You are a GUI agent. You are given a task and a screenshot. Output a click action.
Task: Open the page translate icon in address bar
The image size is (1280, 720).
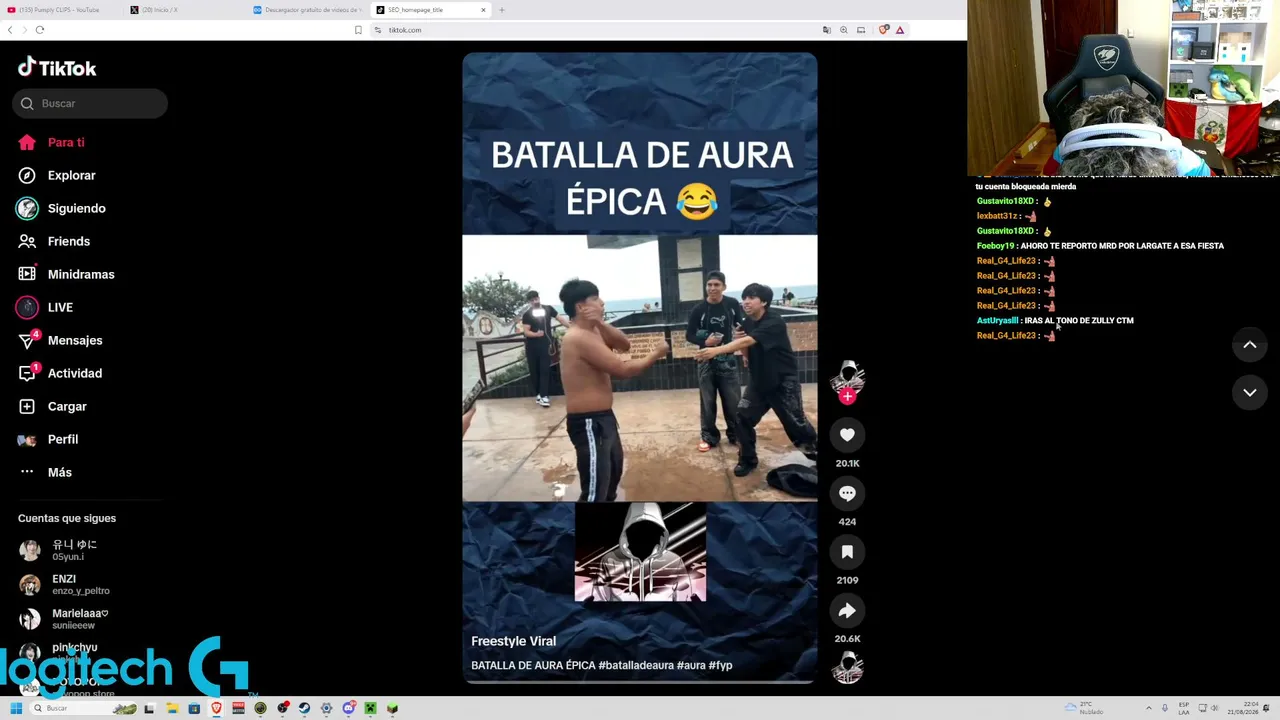(826, 30)
